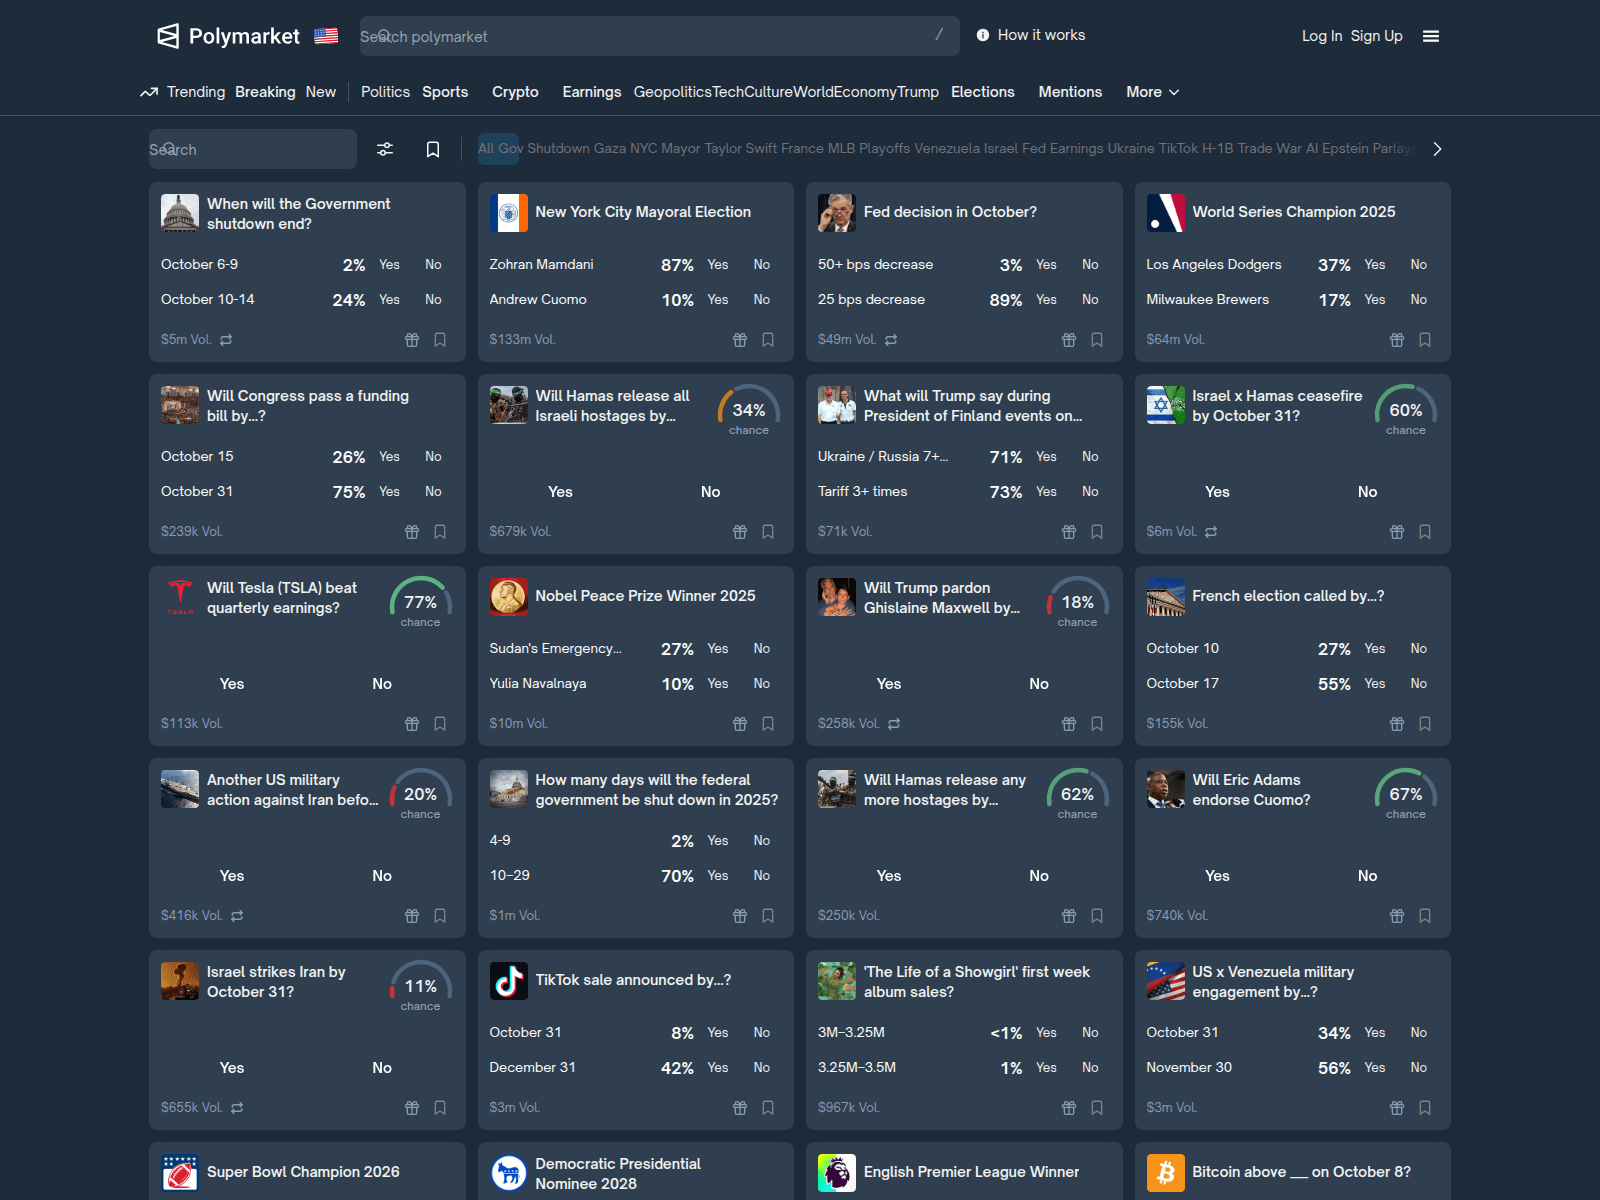Expand the More dropdown in navigation
This screenshot has height=1200, width=1600.
1152,92
